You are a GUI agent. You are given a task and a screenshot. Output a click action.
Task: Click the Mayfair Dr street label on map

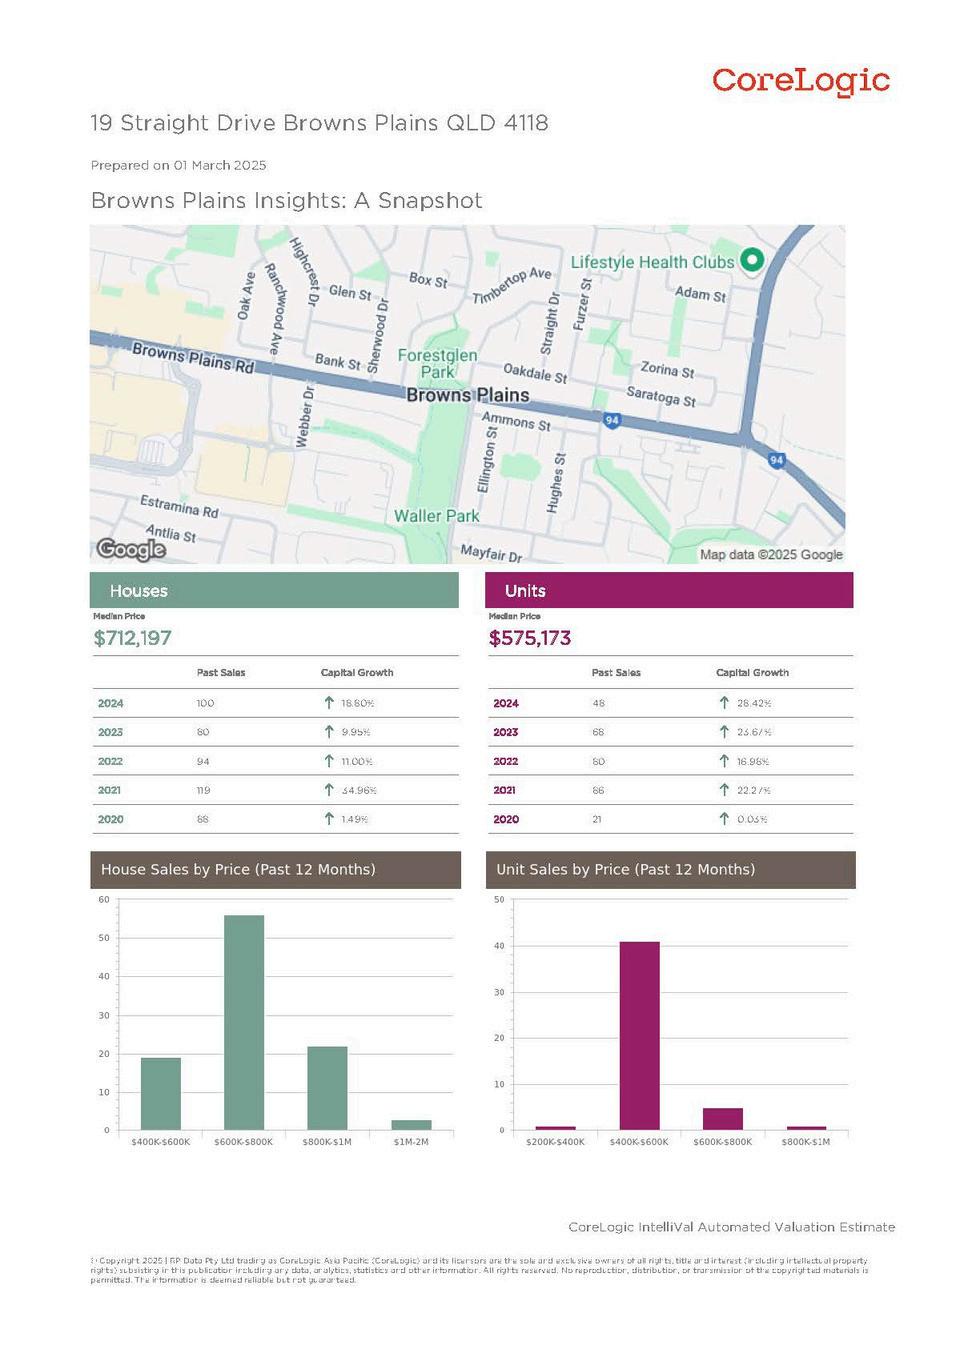click(491, 553)
